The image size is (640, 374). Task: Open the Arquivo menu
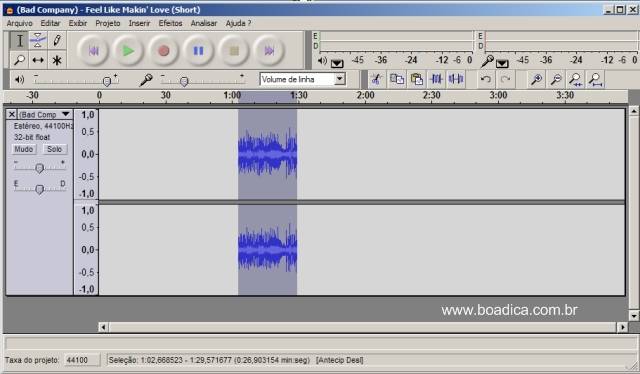tap(19, 23)
